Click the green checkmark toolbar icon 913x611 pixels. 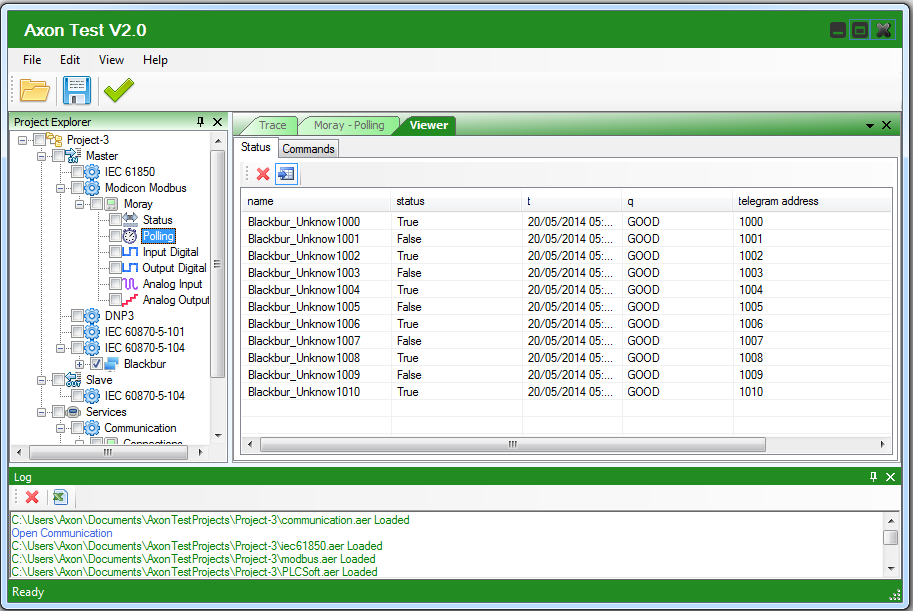tap(118, 91)
